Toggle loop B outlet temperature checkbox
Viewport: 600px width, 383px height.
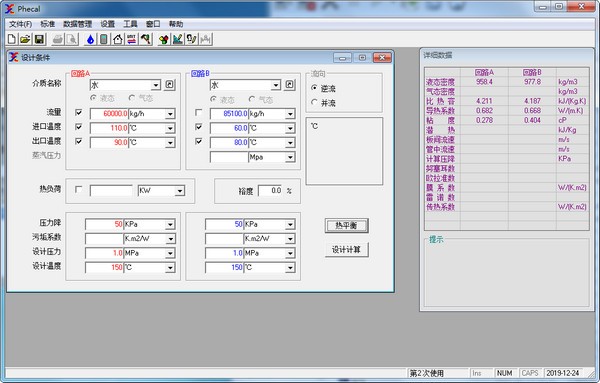[x=199, y=141]
